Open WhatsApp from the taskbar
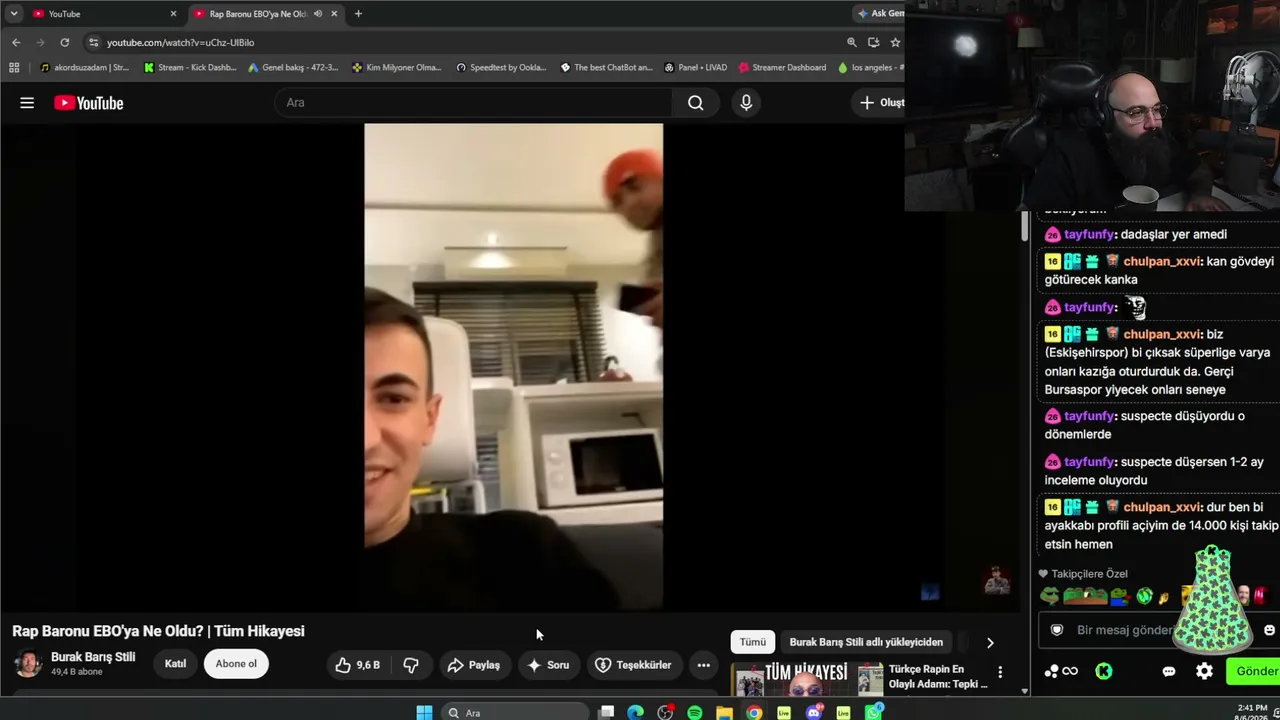 [874, 712]
